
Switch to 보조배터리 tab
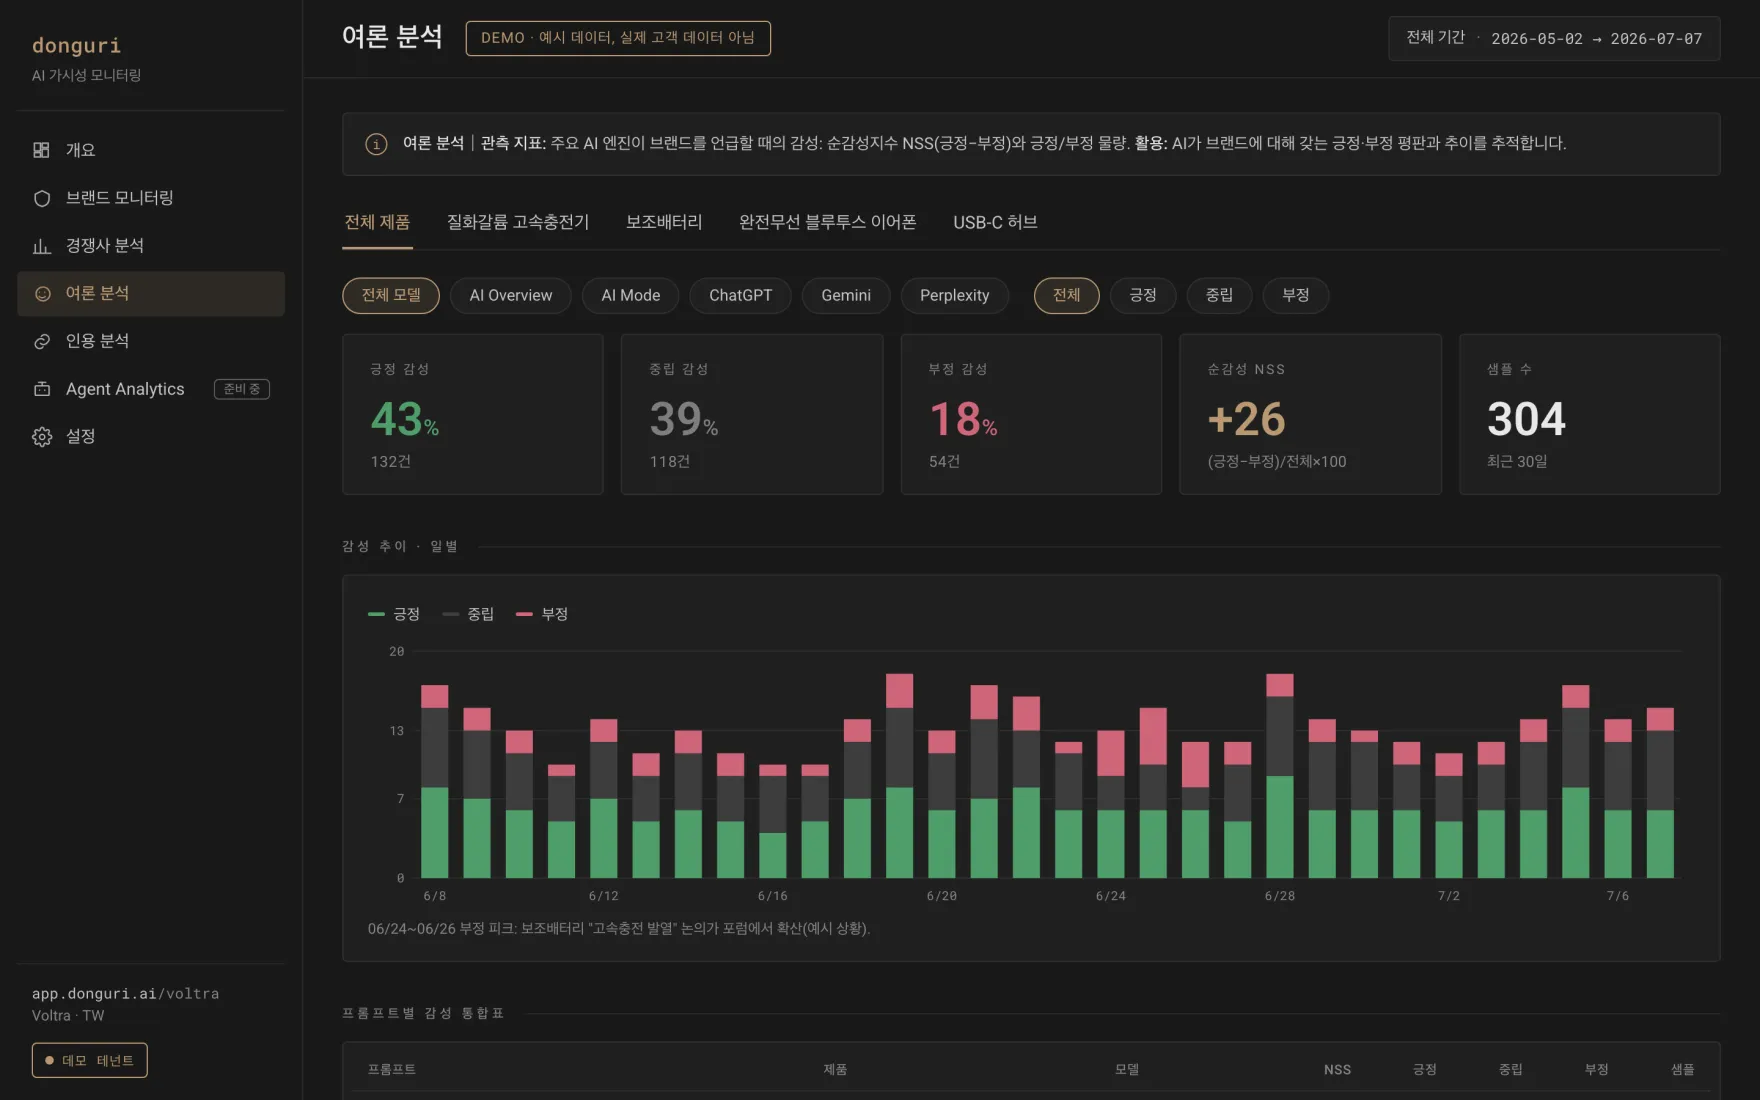point(664,222)
